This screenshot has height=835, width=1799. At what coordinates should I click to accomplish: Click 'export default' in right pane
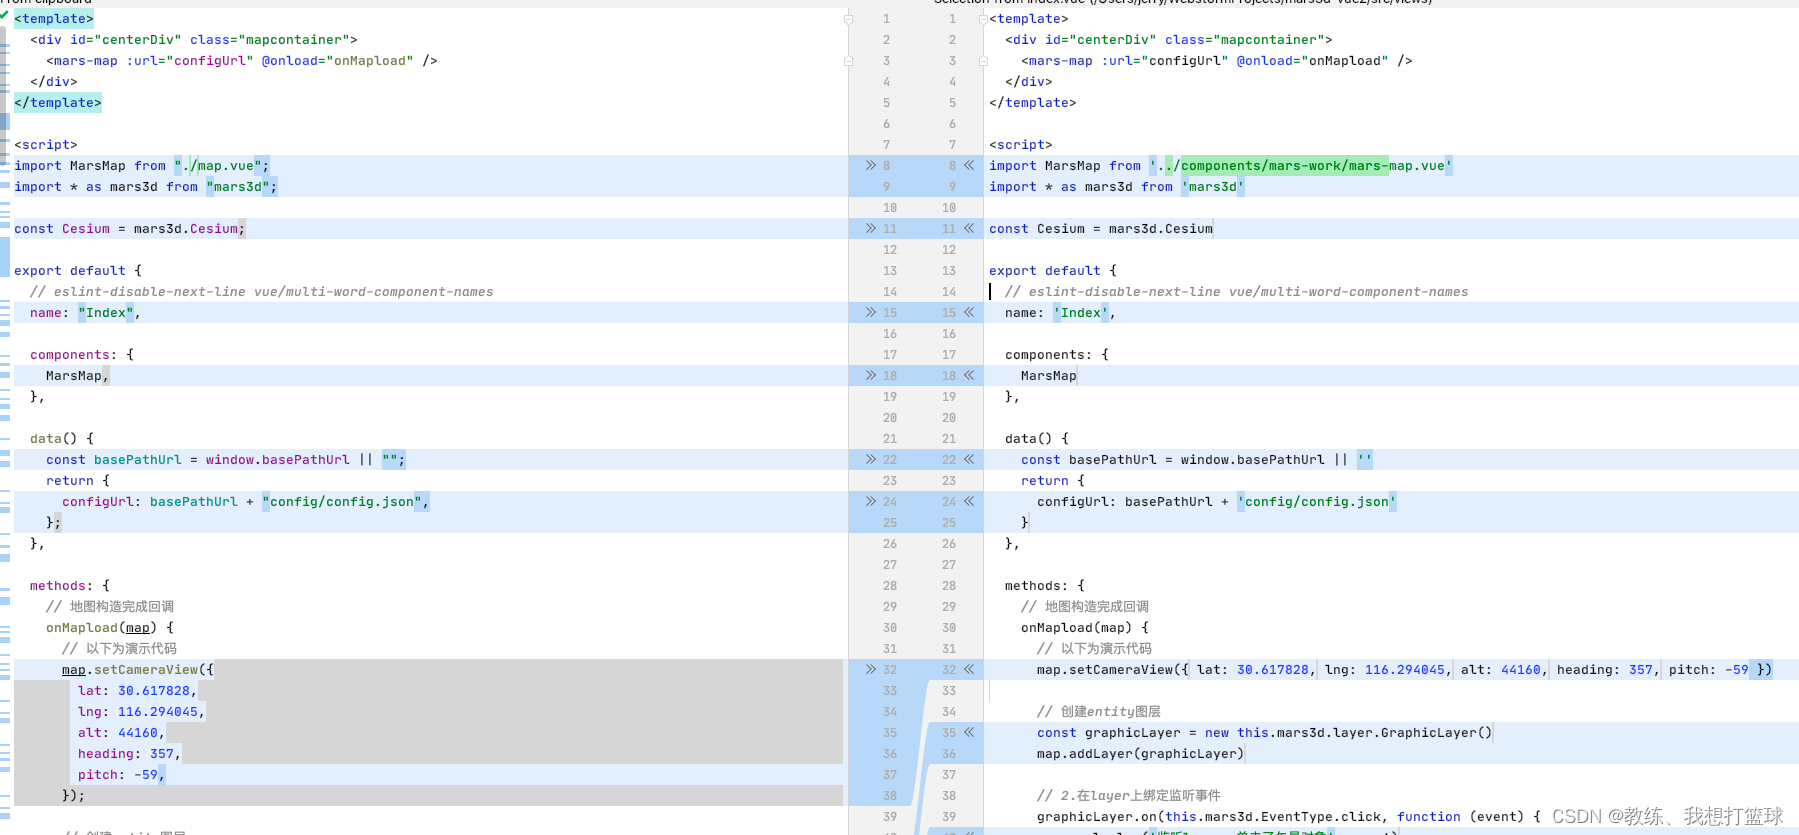[x=1045, y=271]
